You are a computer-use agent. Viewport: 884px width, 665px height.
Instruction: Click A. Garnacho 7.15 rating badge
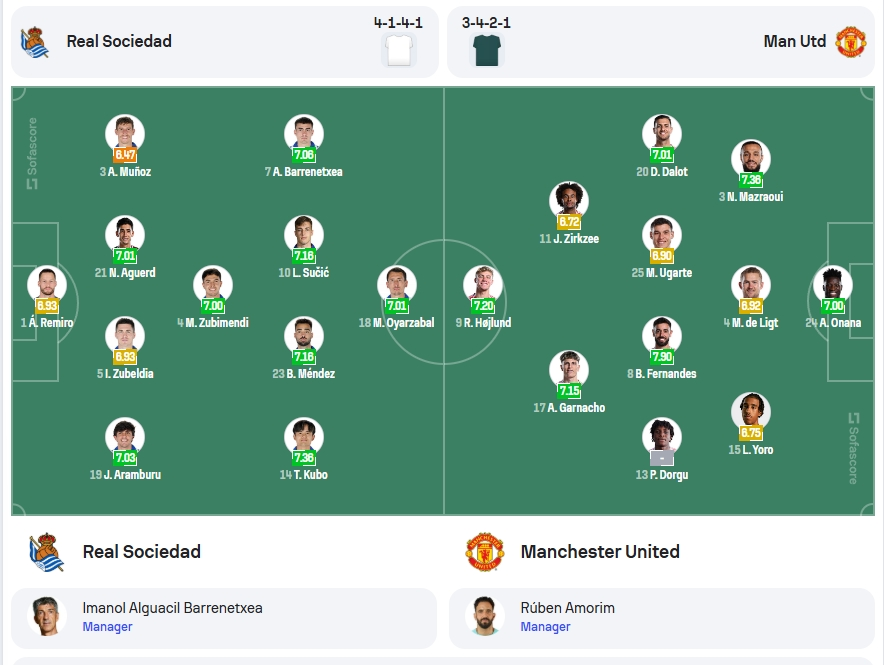[569, 391]
